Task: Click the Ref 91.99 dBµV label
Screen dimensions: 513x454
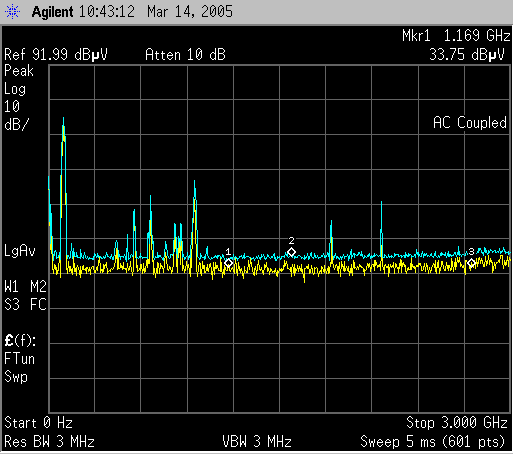Action: (x=56, y=55)
